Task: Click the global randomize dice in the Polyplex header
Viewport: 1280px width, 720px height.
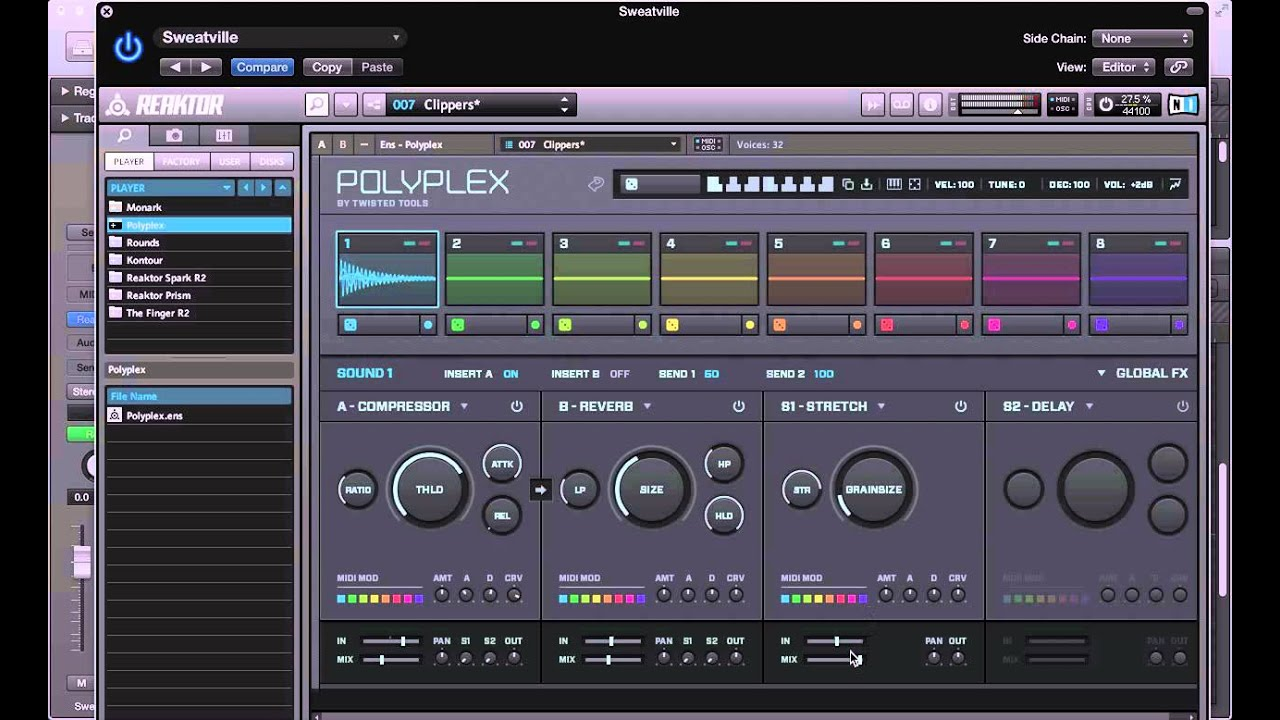Action: coord(631,184)
